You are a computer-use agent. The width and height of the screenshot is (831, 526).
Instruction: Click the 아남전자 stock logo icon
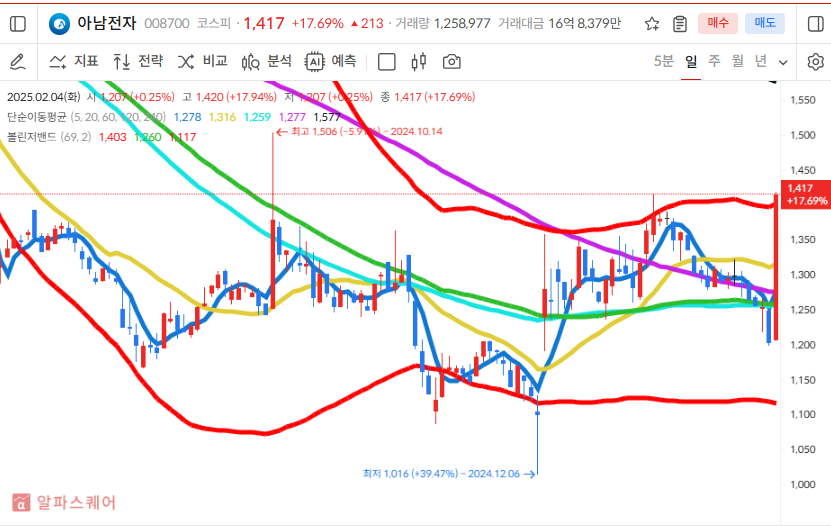coord(59,24)
